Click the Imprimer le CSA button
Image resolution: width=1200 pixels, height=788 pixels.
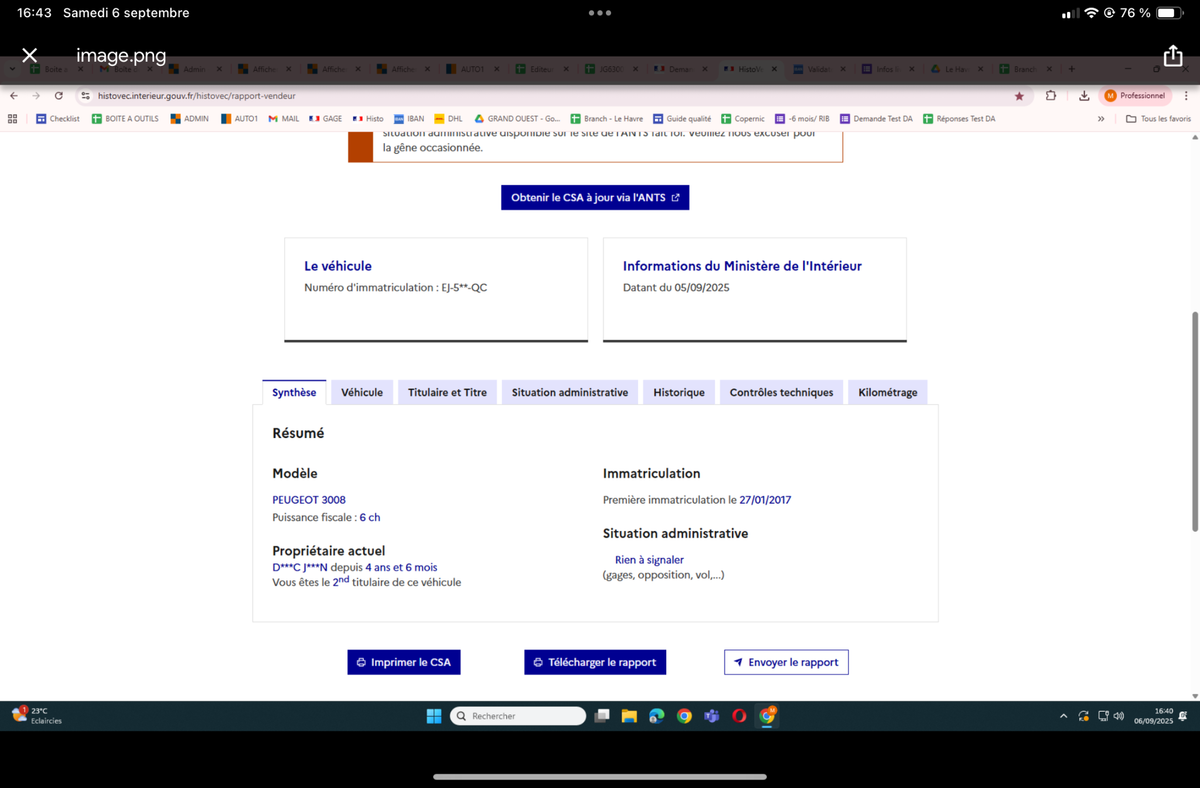[x=404, y=662]
